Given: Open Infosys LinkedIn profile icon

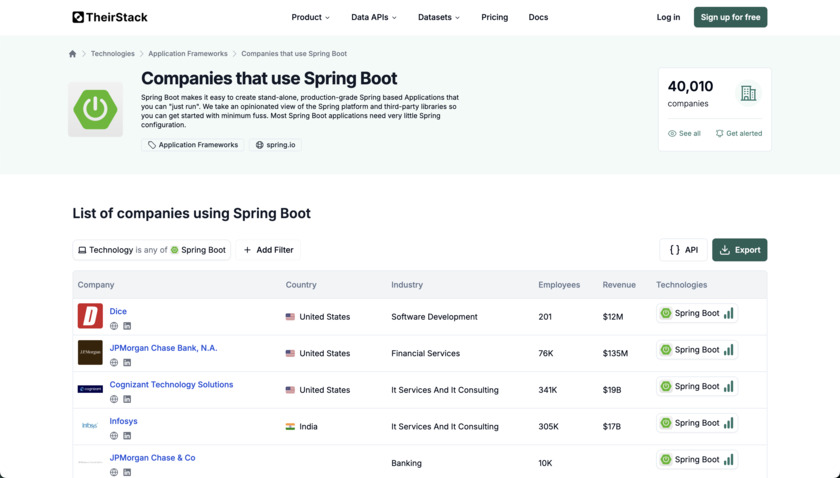Looking at the screenshot, I should [127, 436].
